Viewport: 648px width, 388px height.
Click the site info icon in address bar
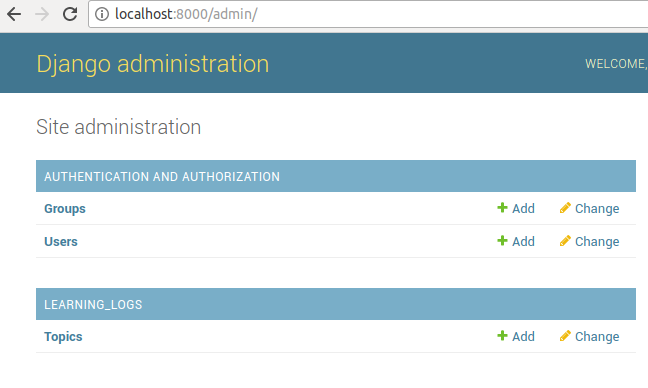102,14
